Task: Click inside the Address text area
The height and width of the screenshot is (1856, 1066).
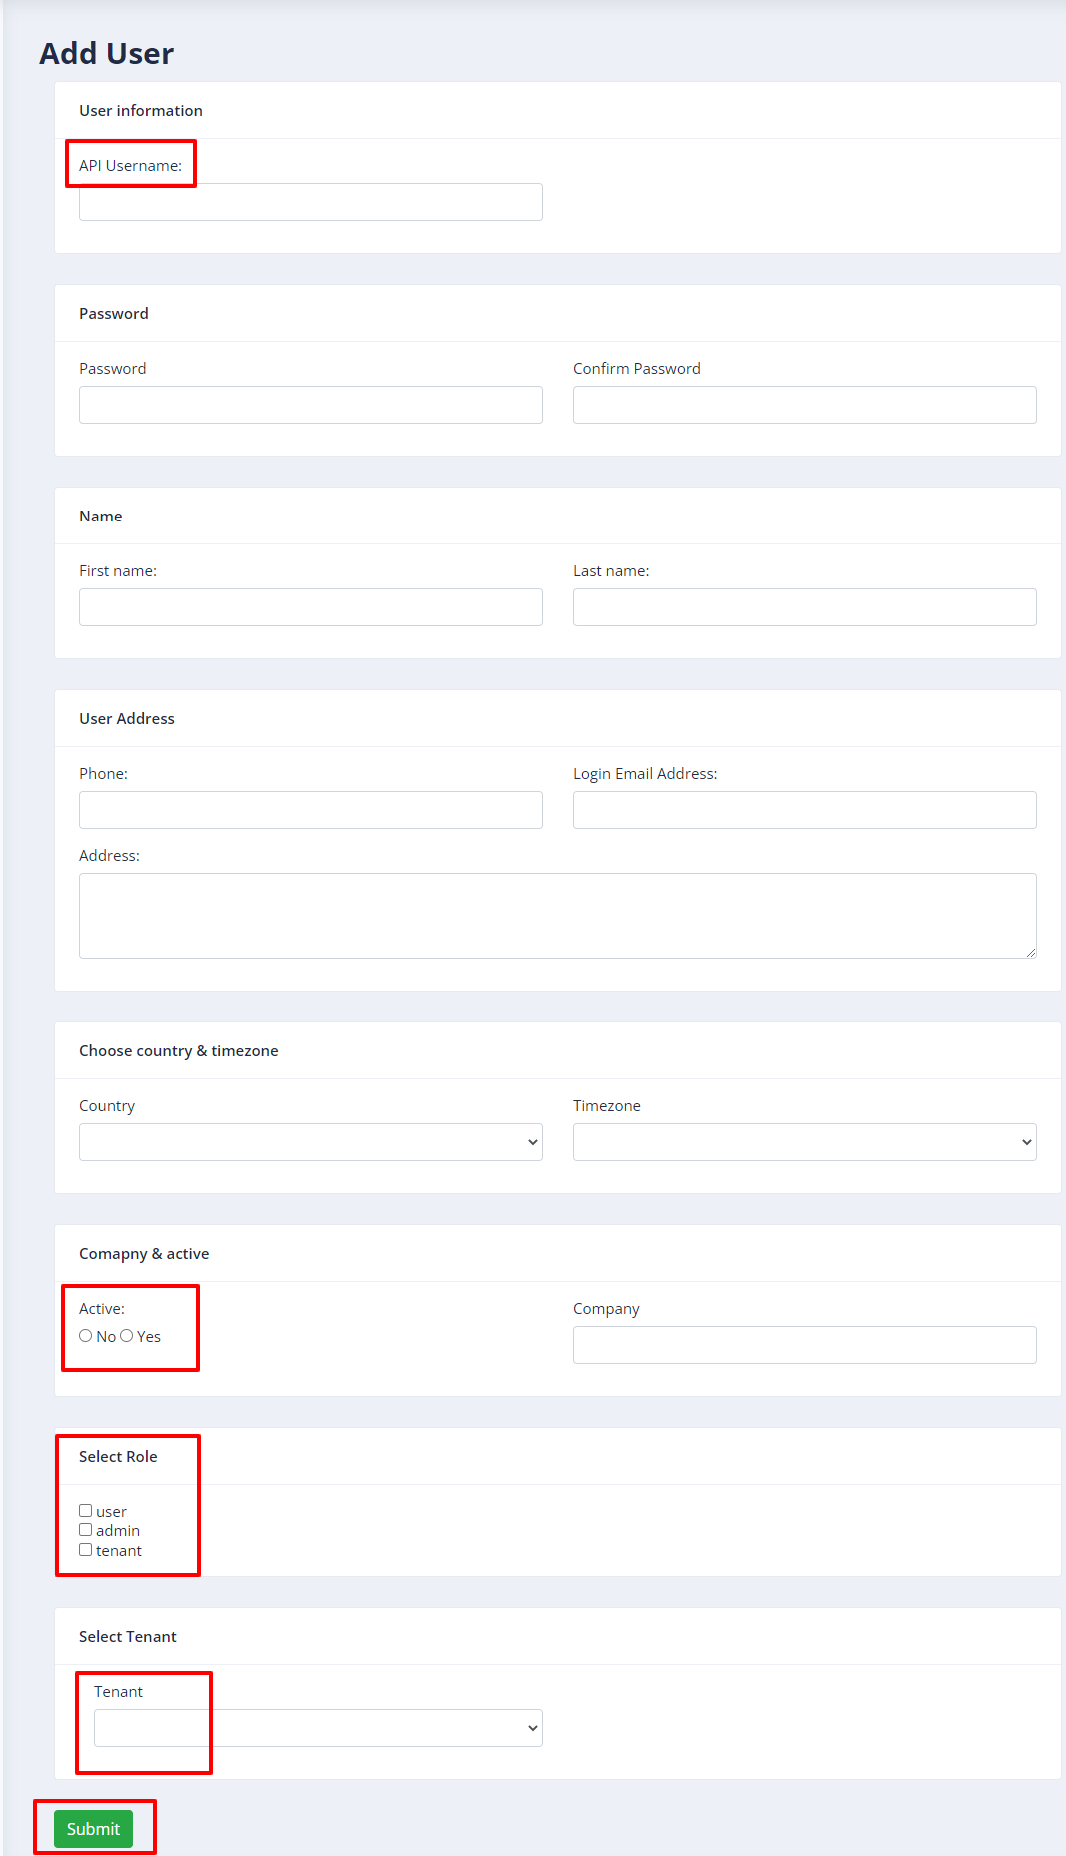Action: (557, 916)
